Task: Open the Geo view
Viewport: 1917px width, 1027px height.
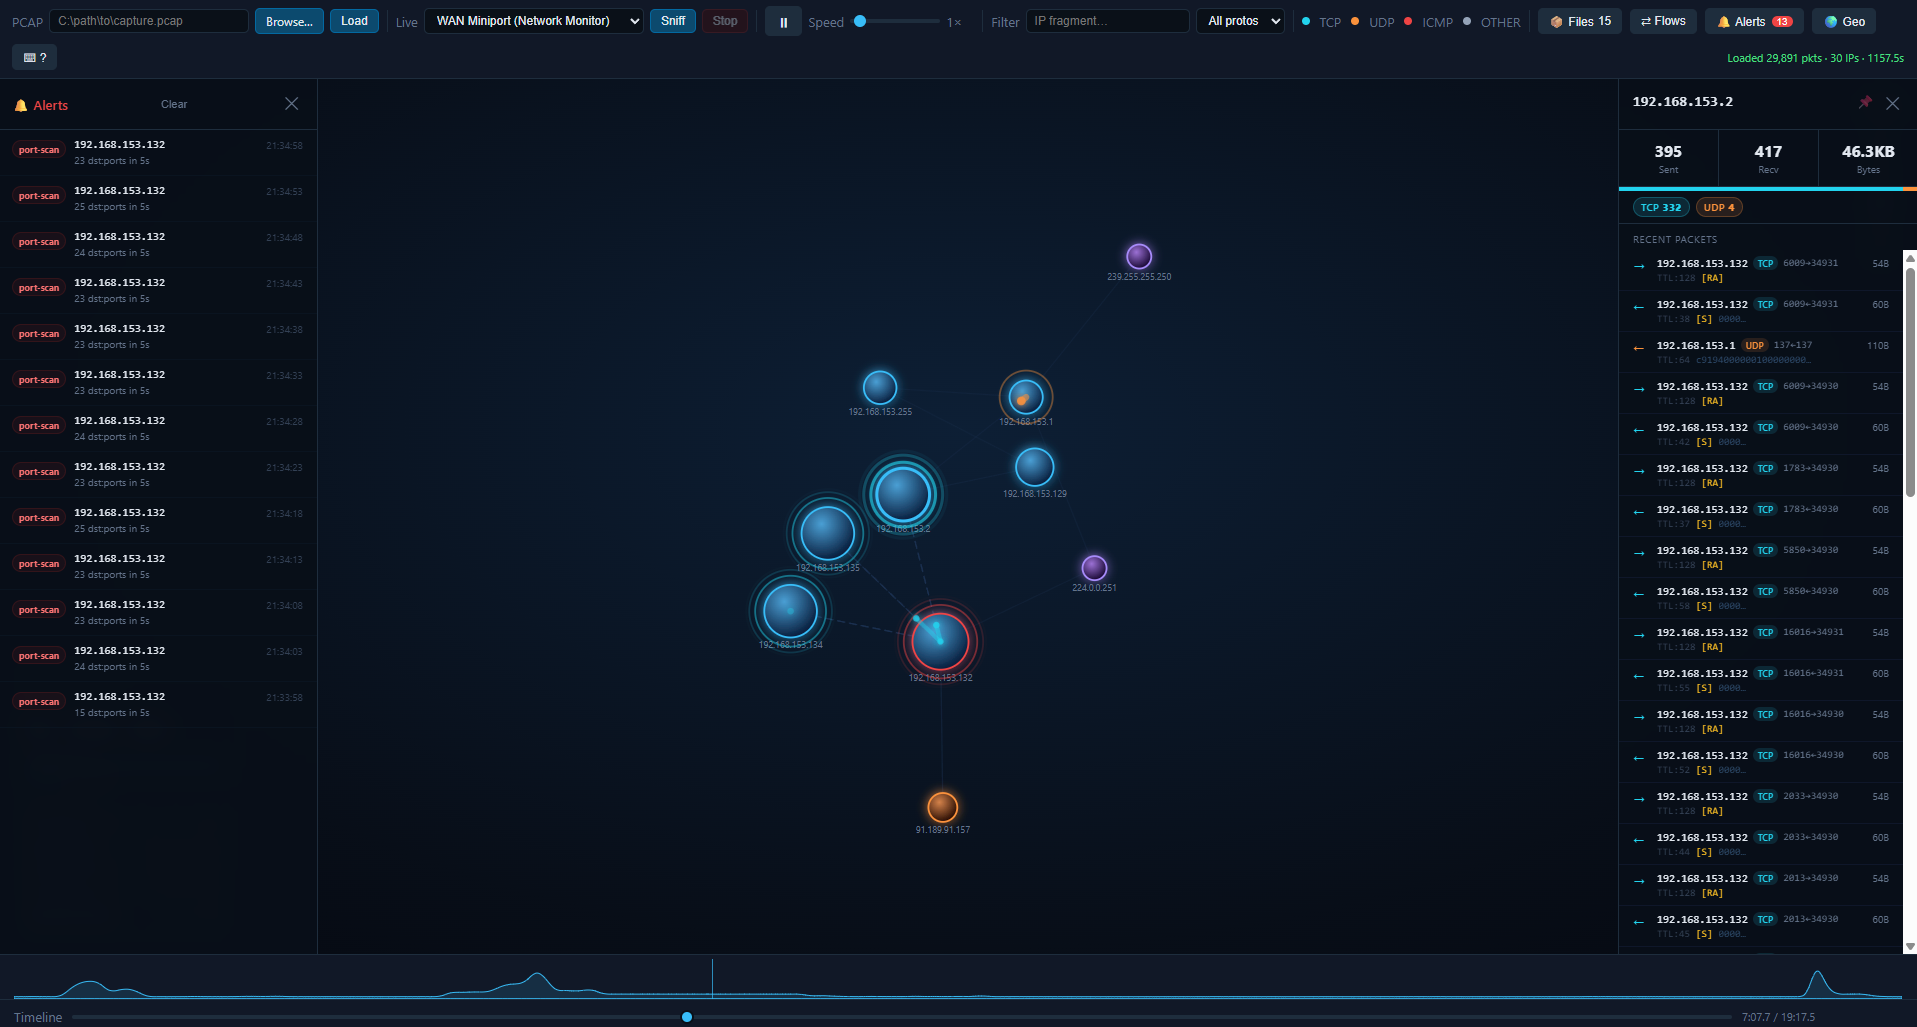Action: tap(1844, 21)
